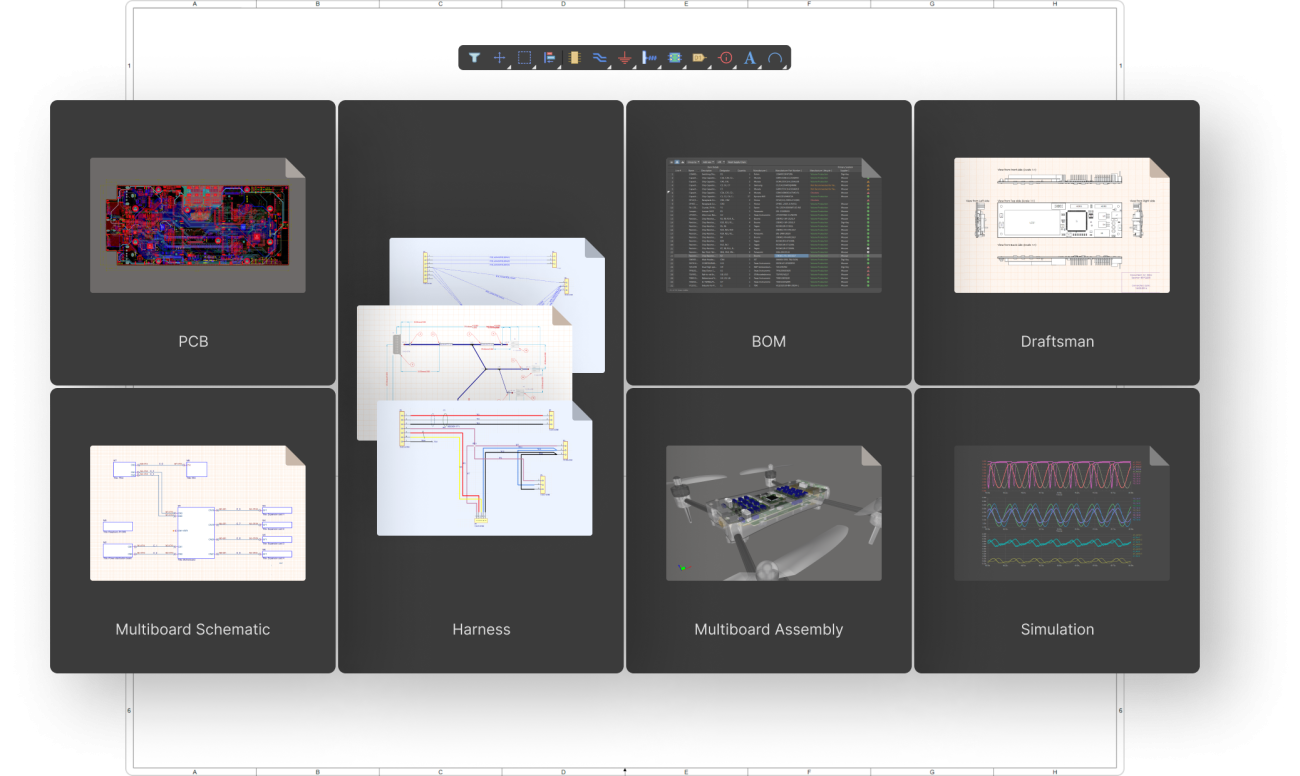
Task: Activate the rectangular selection tool
Action: [524, 58]
